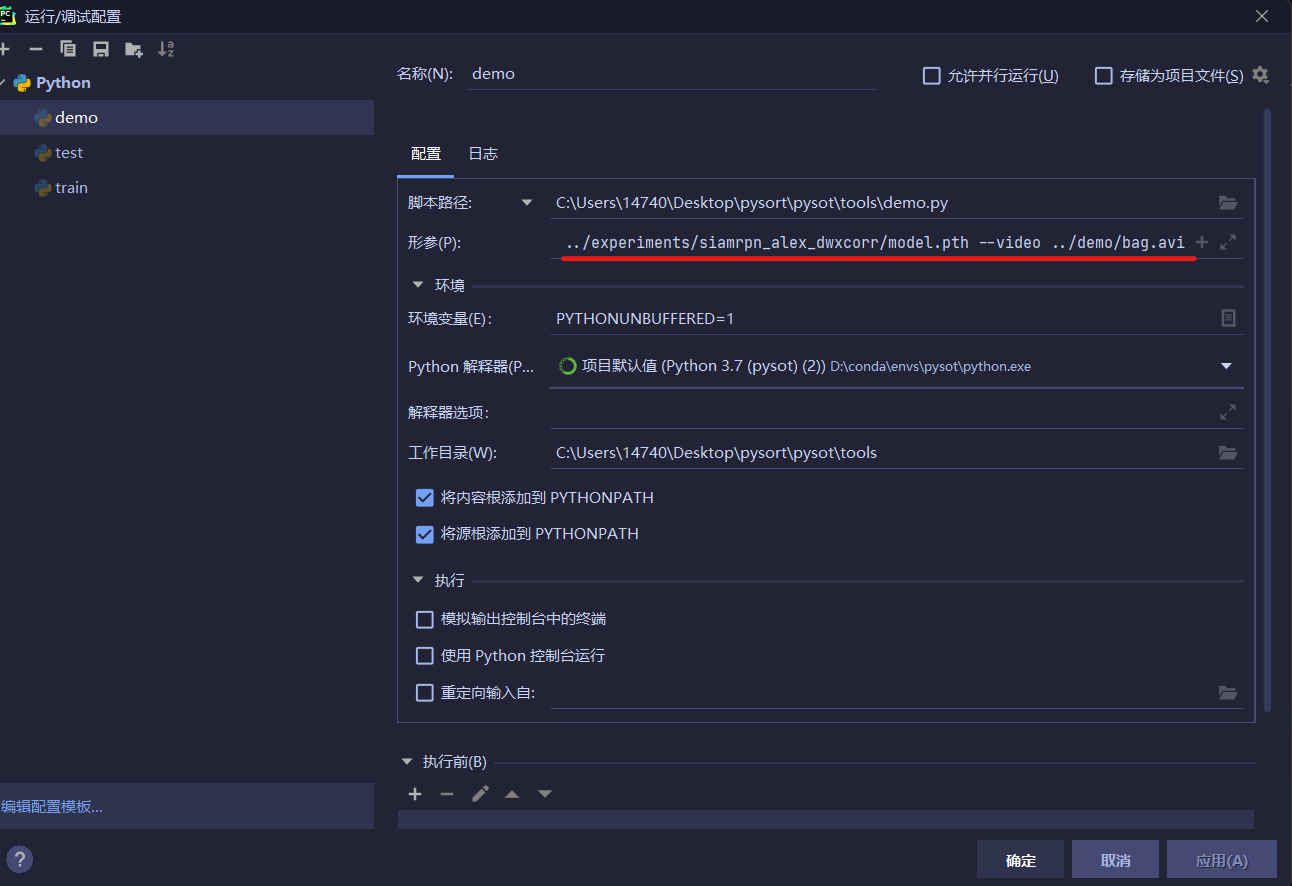Browse for working directory folder icon

1228,453
